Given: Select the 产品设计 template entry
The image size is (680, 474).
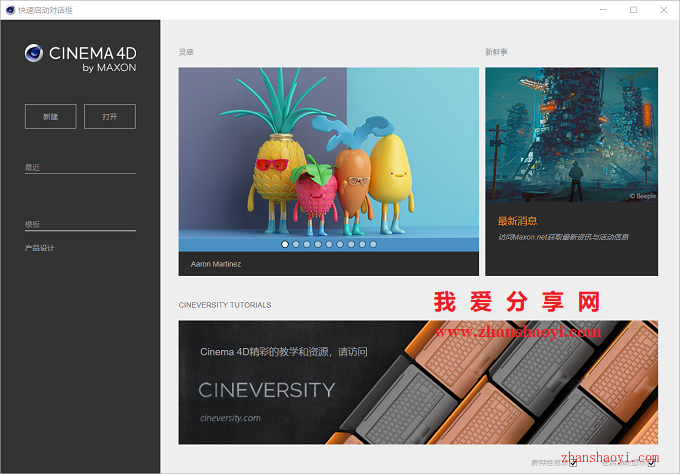Looking at the screenshot, I should click(x=39, y=248).
